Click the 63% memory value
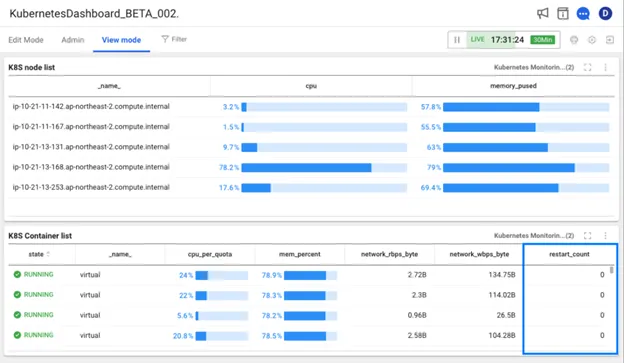624x363 pixels. click(x=434, y=147)
